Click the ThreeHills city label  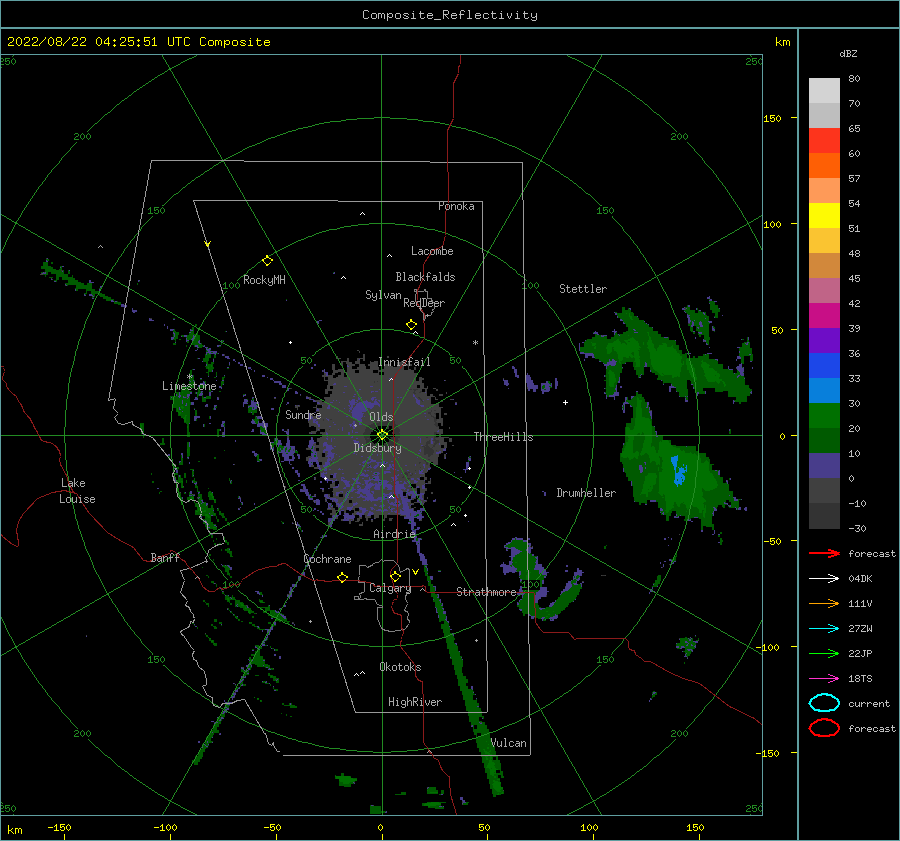[503, 437]
